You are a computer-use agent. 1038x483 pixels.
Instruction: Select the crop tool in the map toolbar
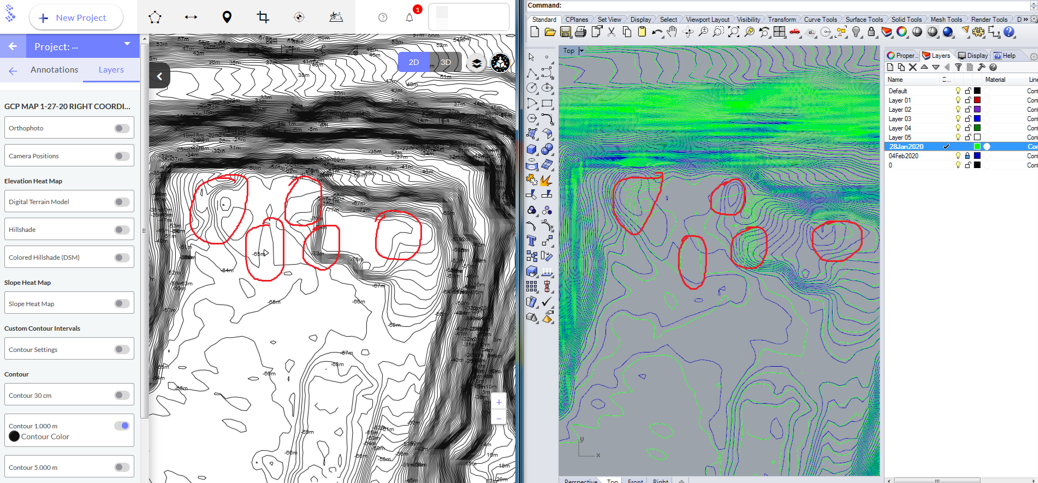[x=263, y=17]
